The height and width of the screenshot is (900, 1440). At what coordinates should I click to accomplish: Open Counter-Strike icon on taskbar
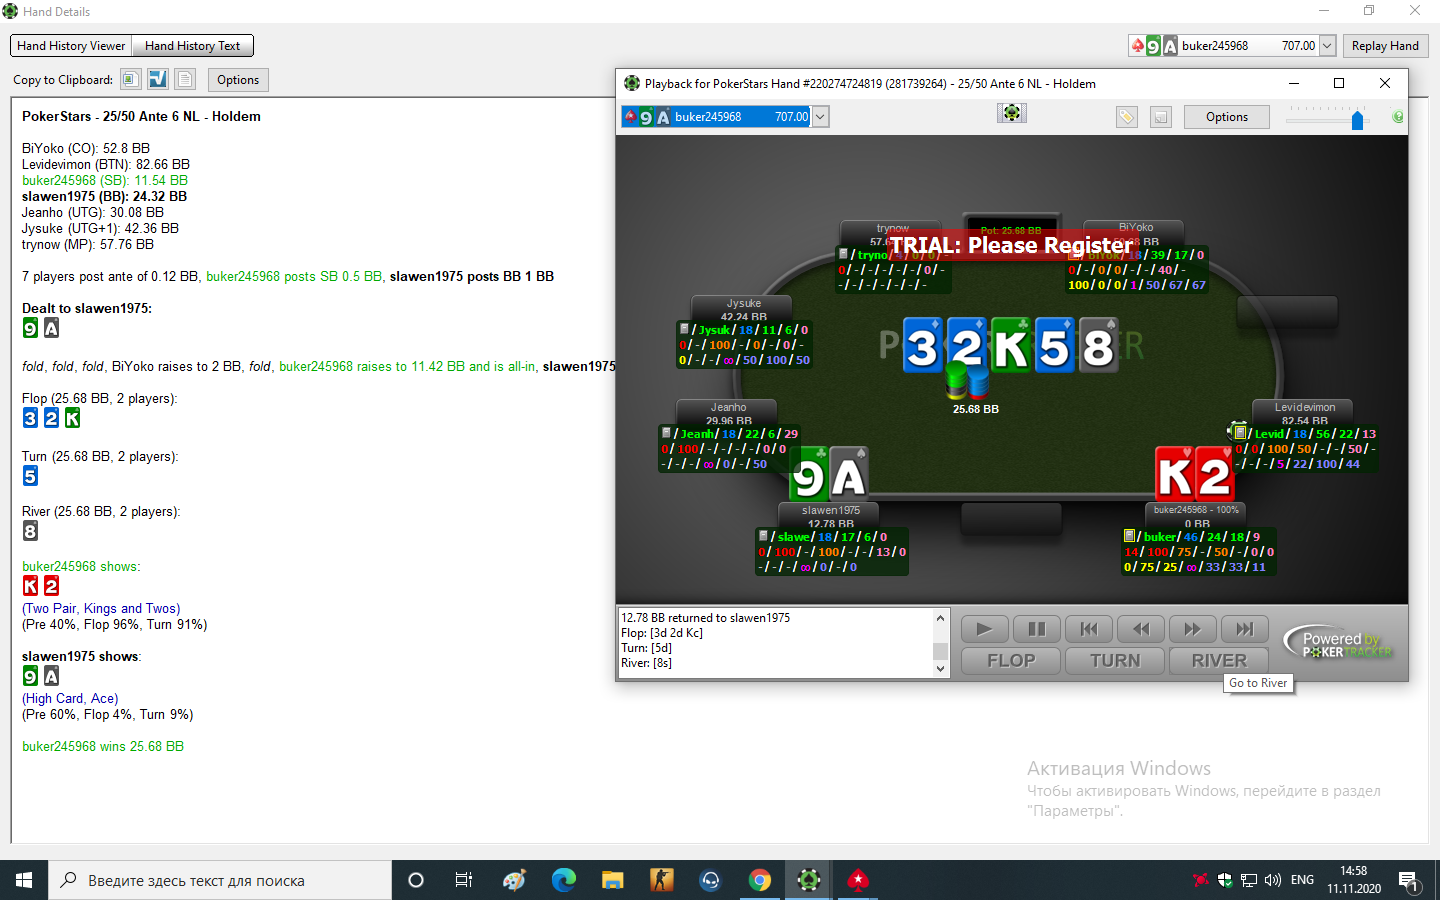[662, 880]
